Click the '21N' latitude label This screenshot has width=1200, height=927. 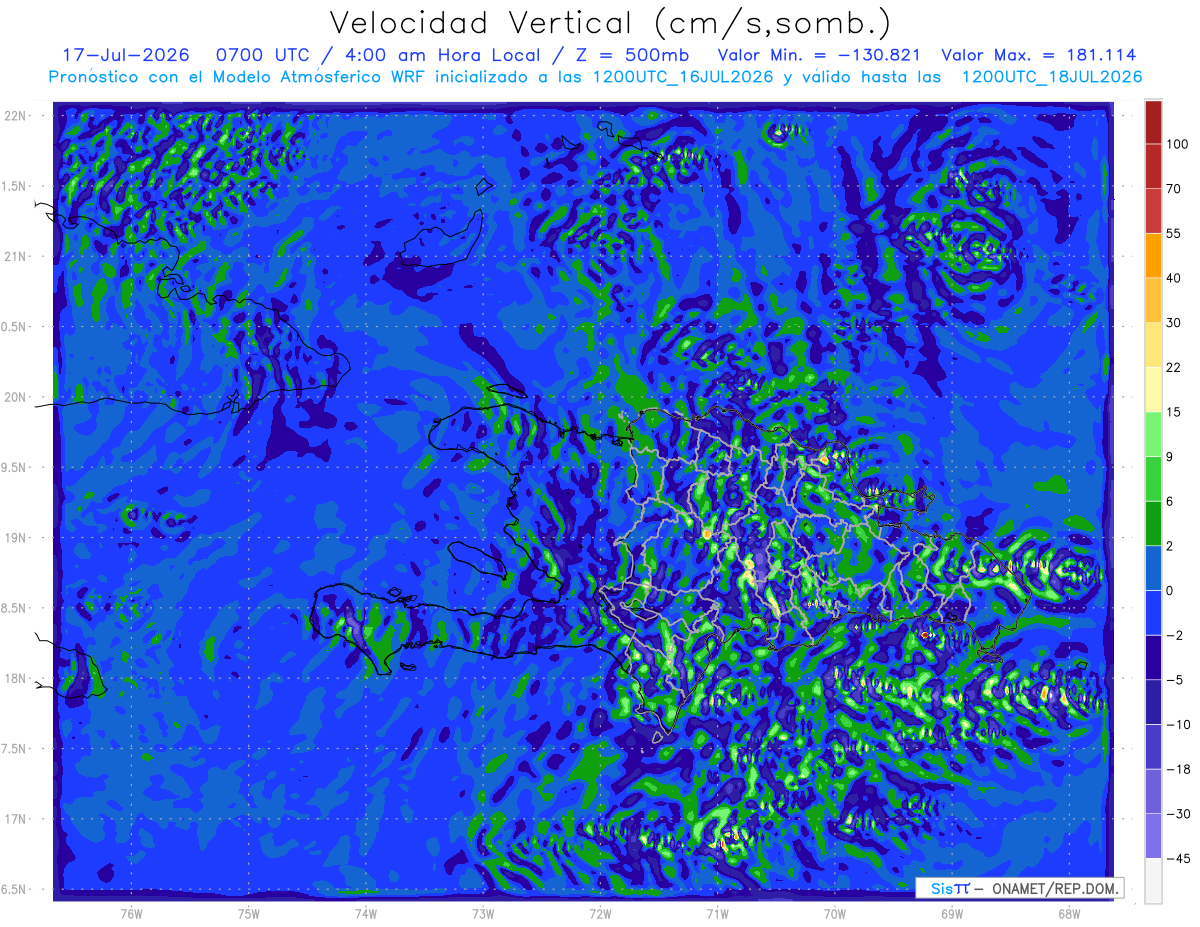[15, 256]
